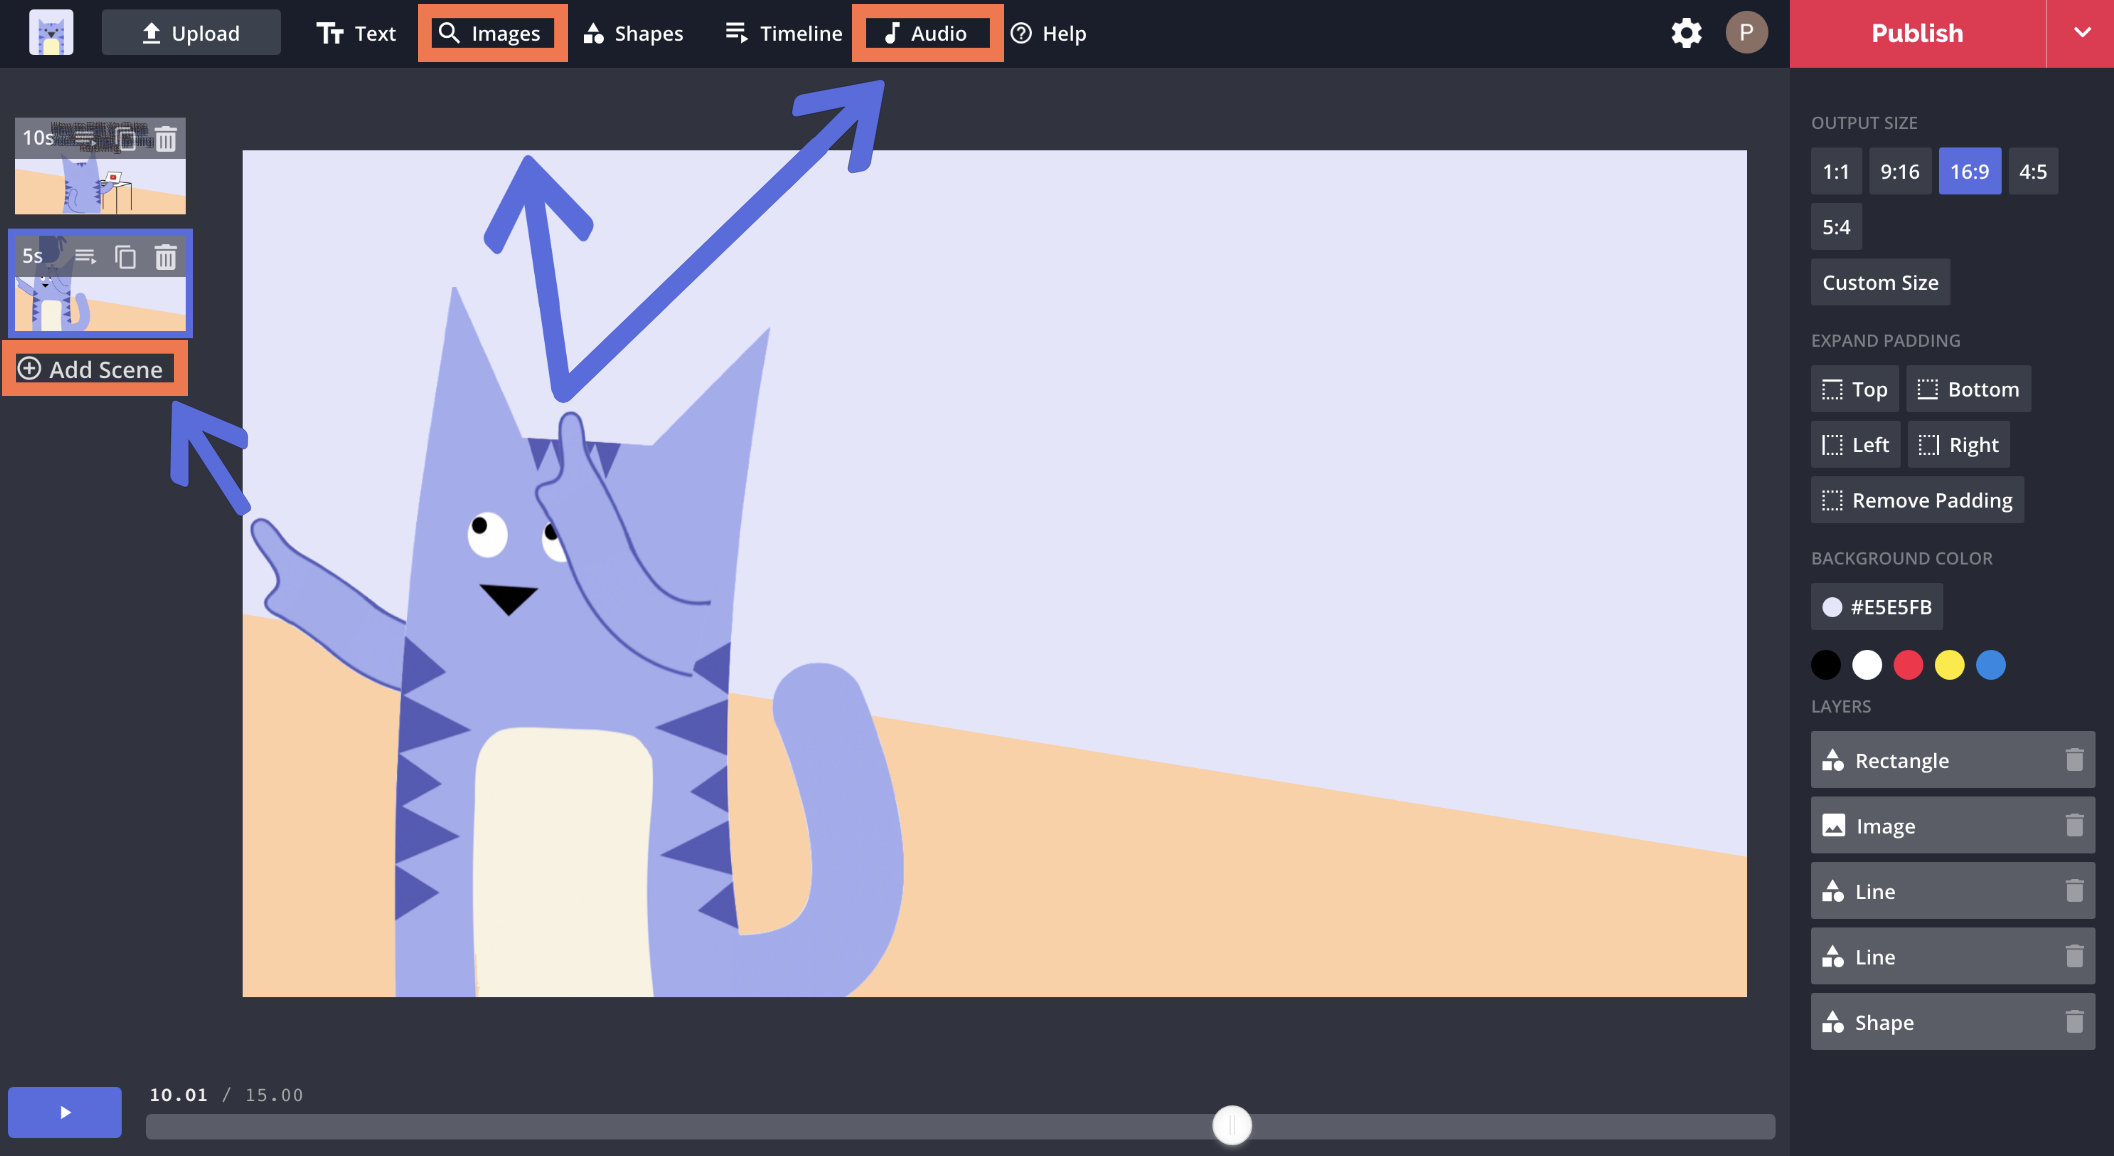Pick the red background color swatch
Screen dimensions: 2114x1156
point(1908,665)
